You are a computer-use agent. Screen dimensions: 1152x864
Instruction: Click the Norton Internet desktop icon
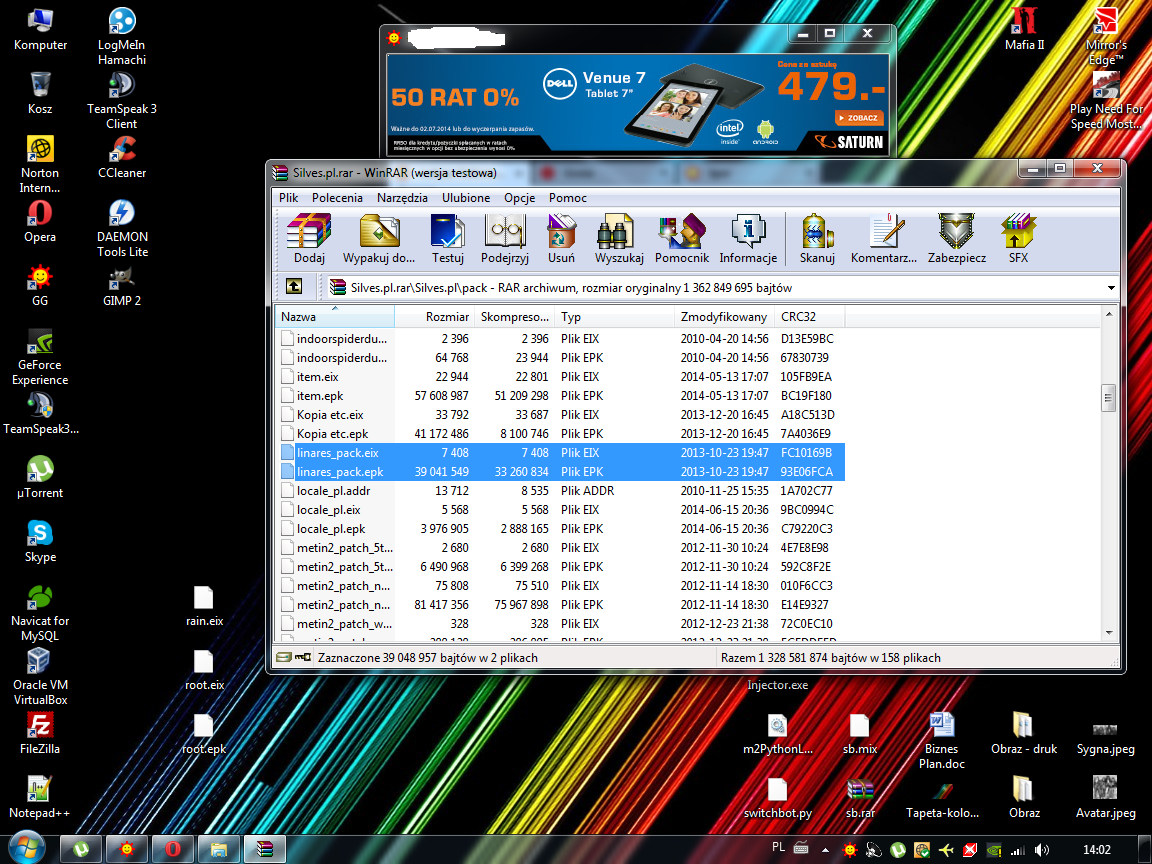[x=40, y=165]
